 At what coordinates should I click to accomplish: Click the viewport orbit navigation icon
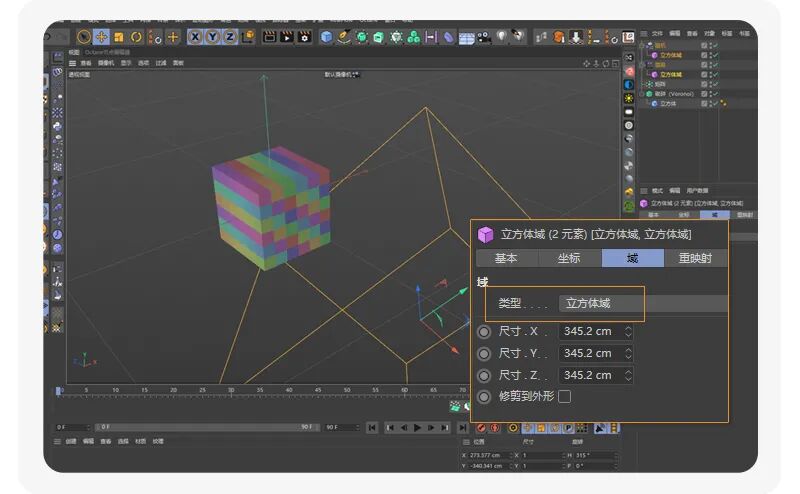[606, 64]
